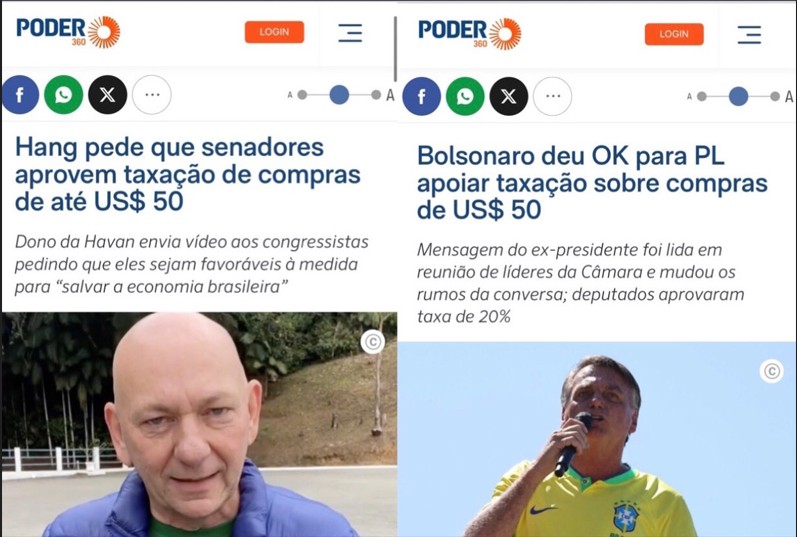Viewport: 797px width, 537px height.
Task: Click the Poder360 logo on the left page
Action: click(68, 32)
